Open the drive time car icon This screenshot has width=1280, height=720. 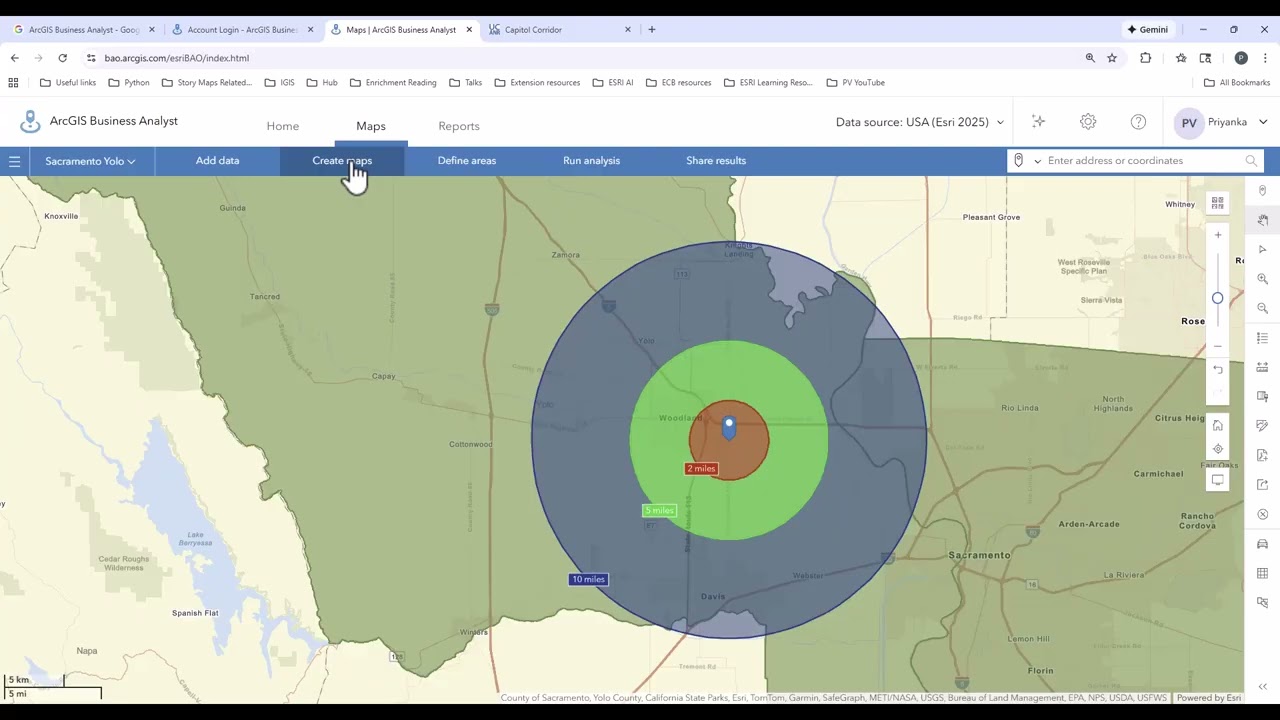pyautogui.click(x=1262, y=544)
